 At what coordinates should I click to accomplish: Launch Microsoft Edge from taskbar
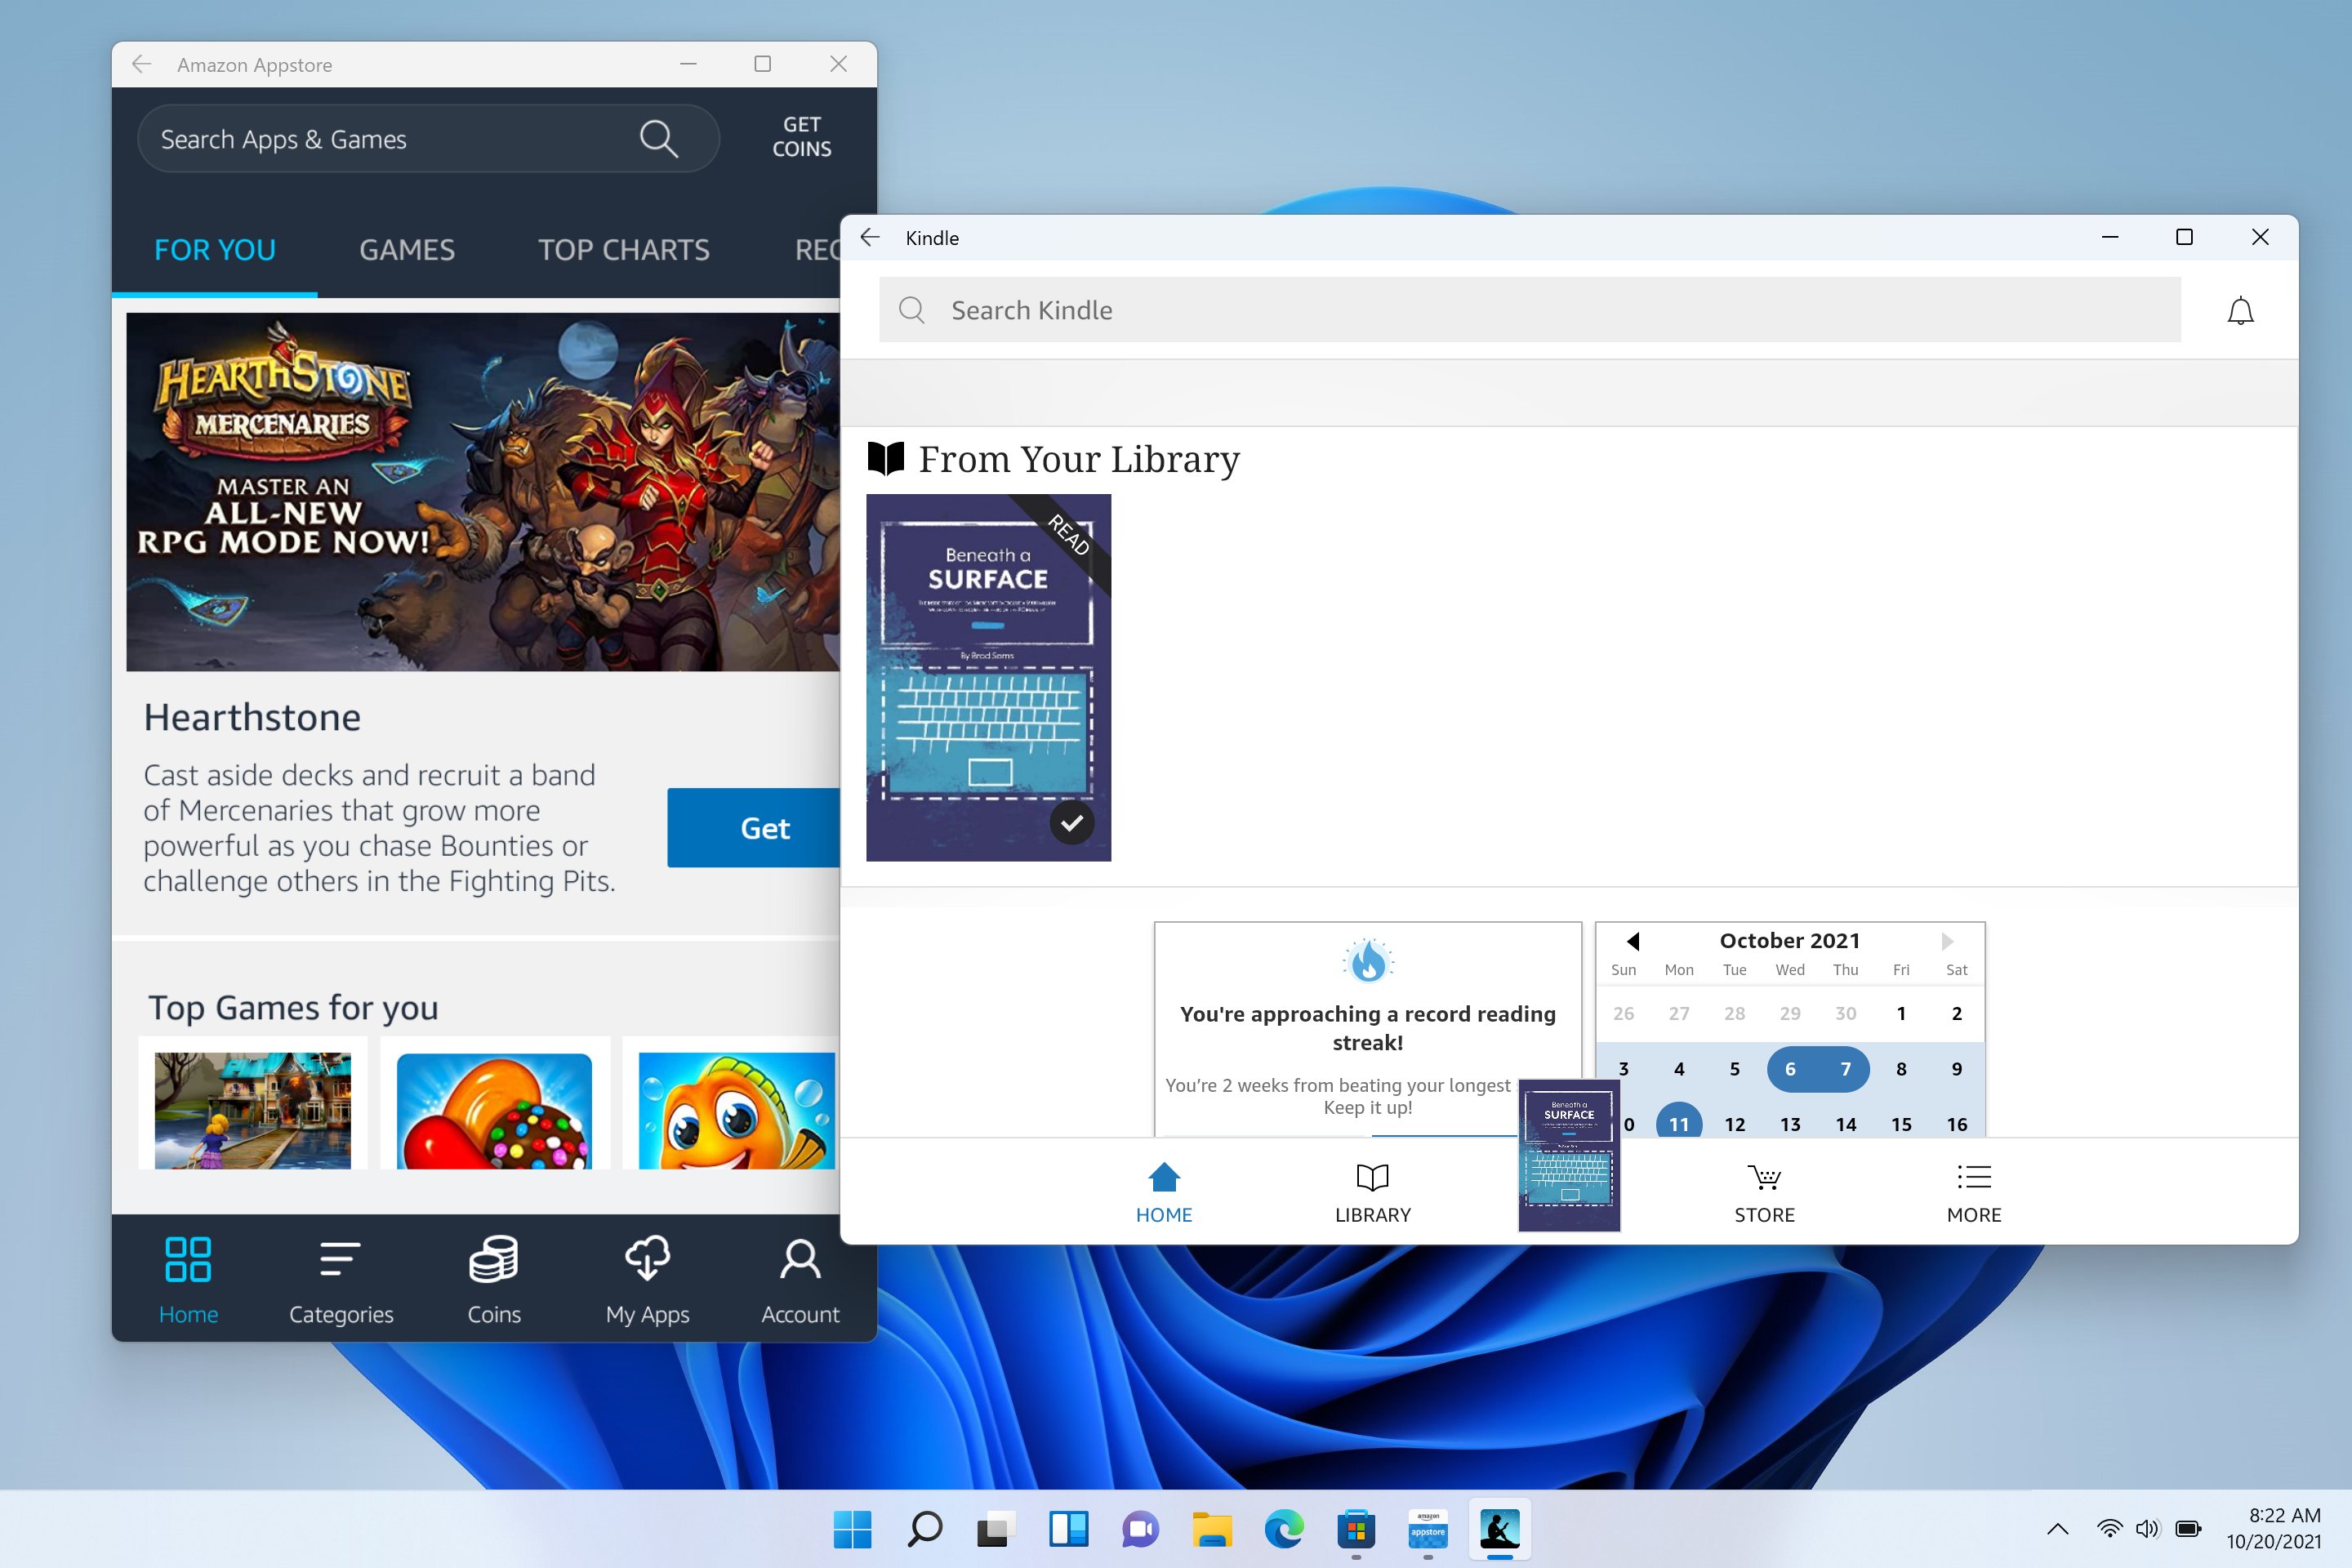click(x=1284, y=1528)
